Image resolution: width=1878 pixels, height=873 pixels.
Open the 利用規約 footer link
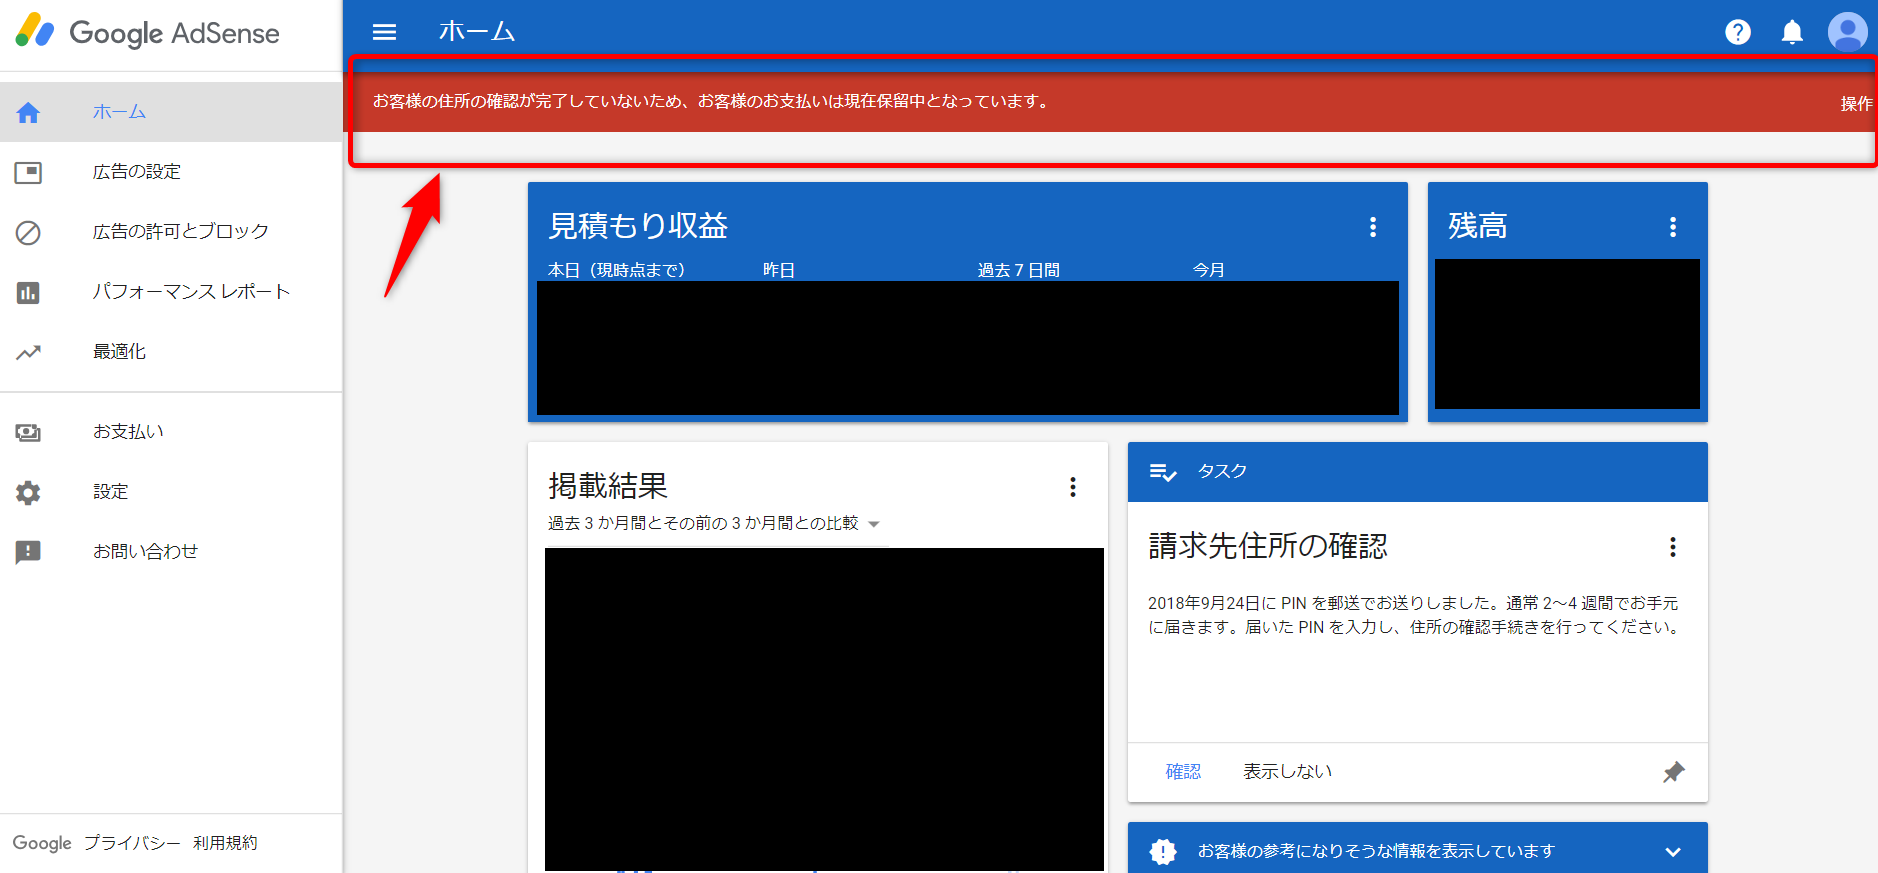click(x=225, y=843)
